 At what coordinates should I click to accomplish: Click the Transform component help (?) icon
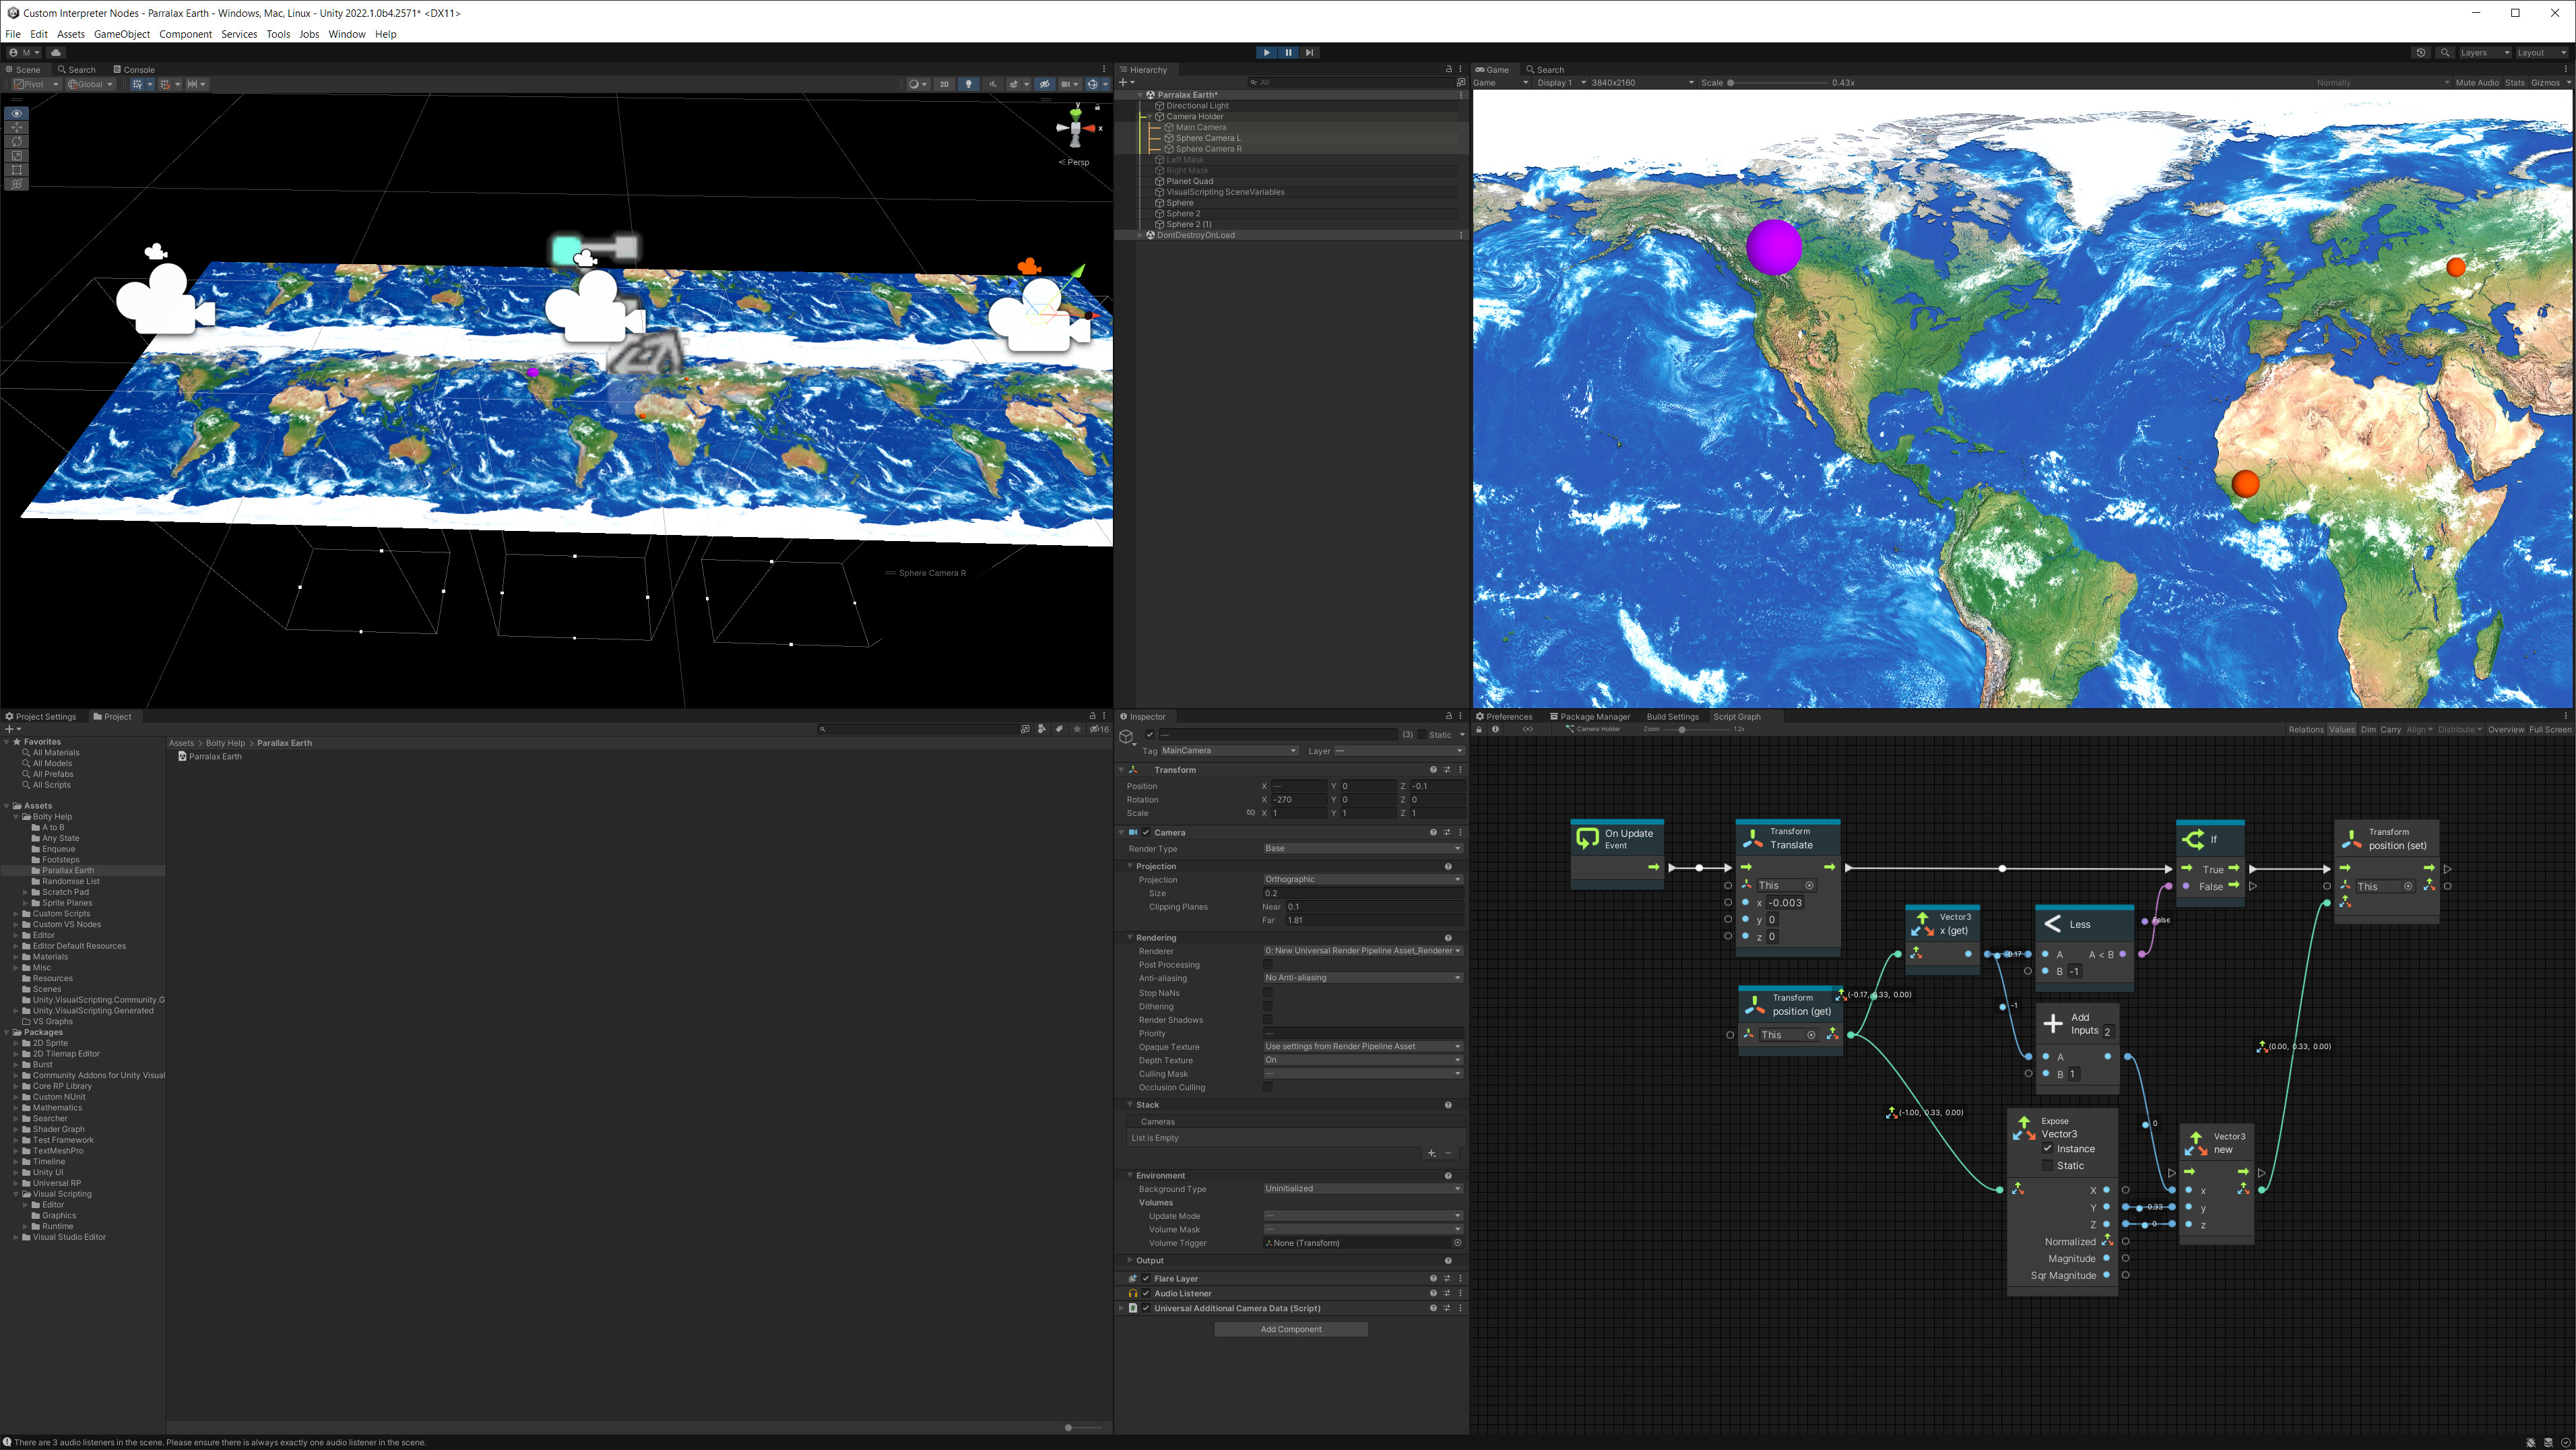point(1433,770)
